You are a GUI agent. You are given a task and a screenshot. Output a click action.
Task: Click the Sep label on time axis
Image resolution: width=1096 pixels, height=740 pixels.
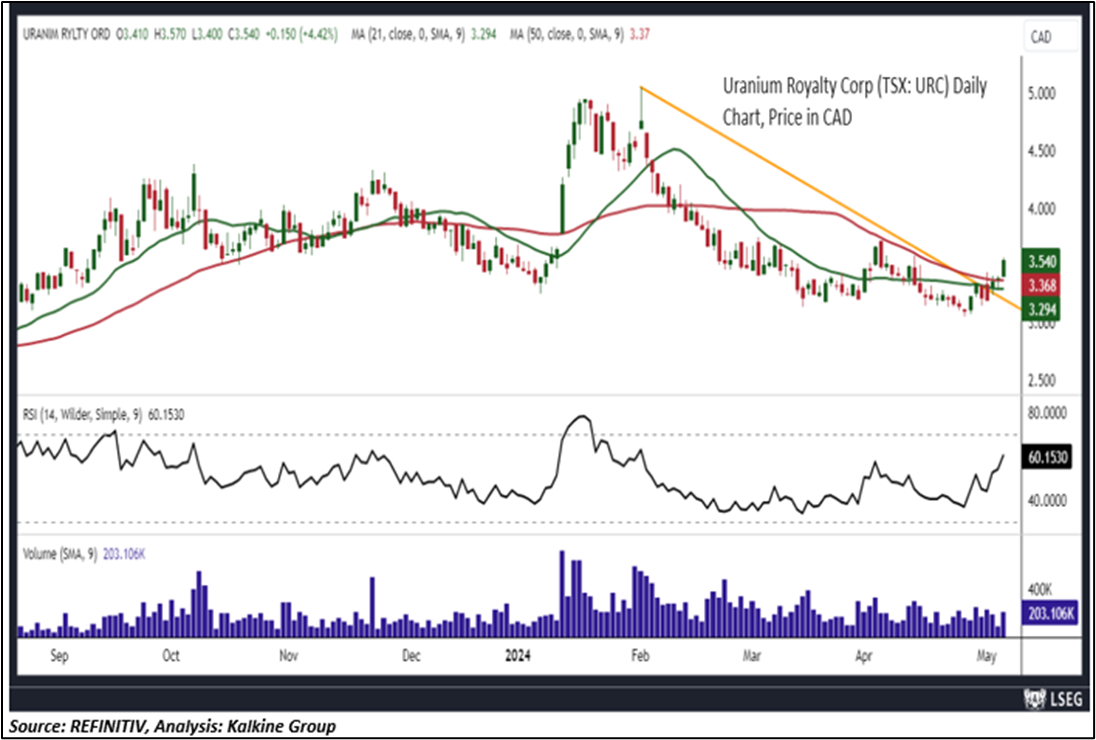[x=60, y=657]
